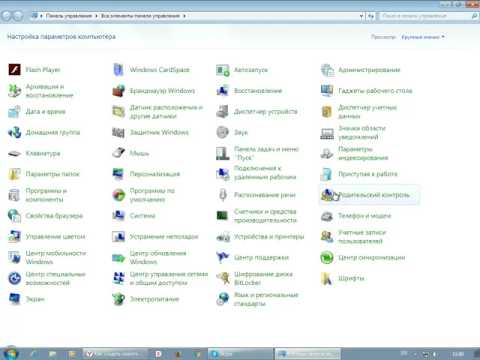
Task: Open the Система icon
Action: pos(118,216)
